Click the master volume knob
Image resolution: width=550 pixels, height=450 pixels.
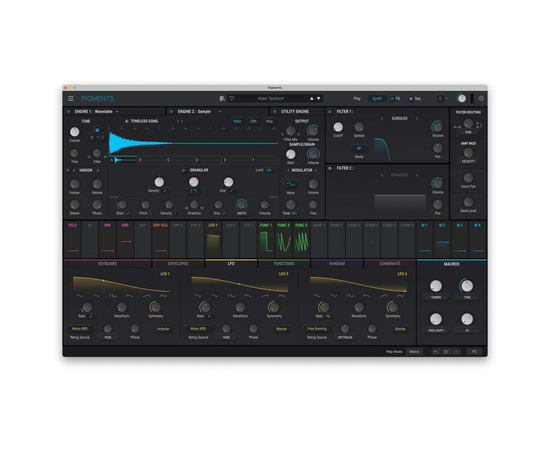462,99
